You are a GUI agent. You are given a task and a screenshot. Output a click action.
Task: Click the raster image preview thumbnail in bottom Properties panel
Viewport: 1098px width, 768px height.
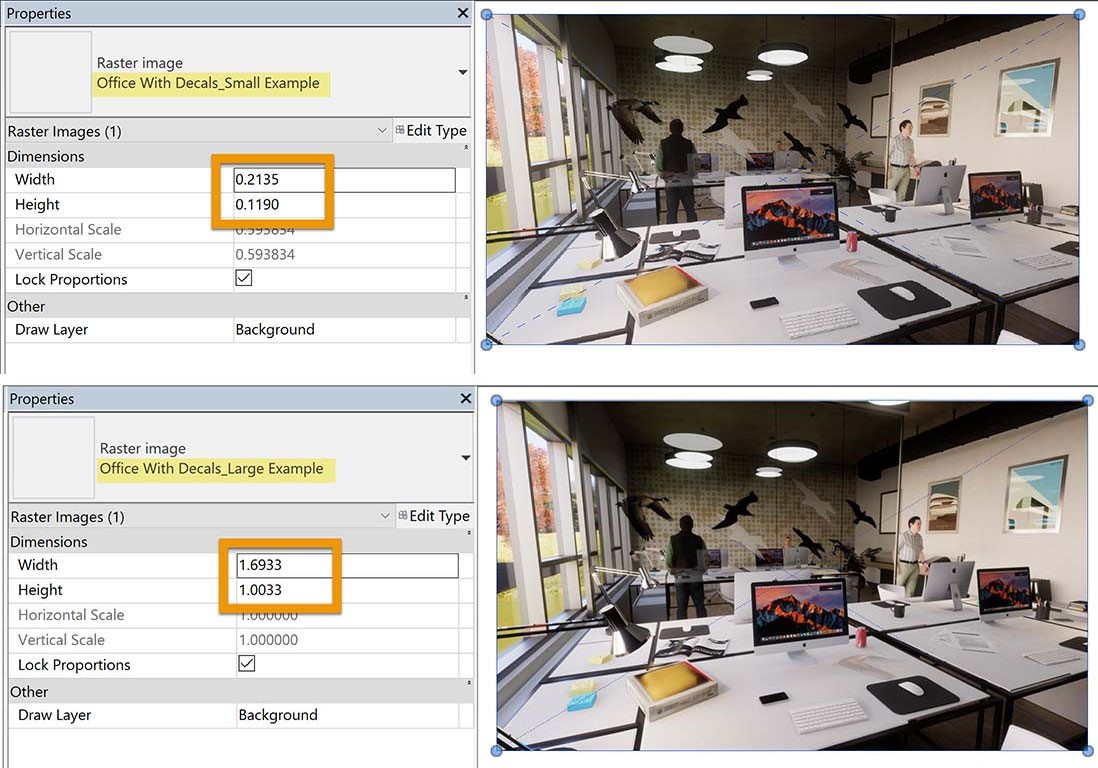pyautogui.click(x=52, y=458)
